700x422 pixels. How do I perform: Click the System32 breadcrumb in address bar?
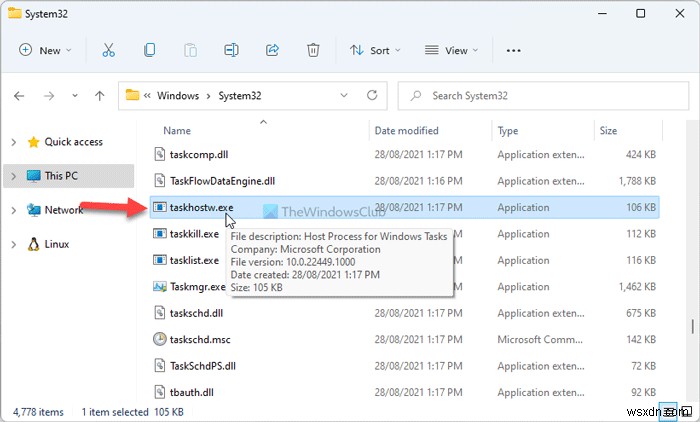click(x=240, y=96)
